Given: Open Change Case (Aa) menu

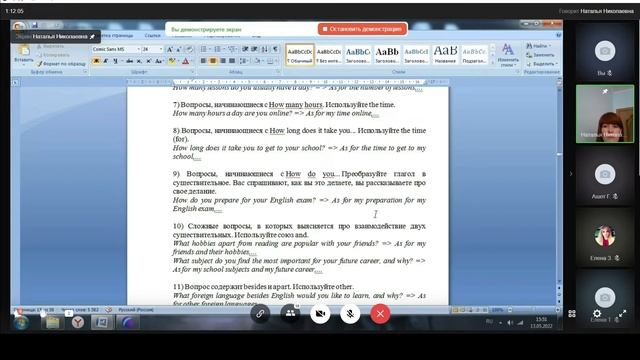Looking at the screenshot, I should (x=159, y=61).
